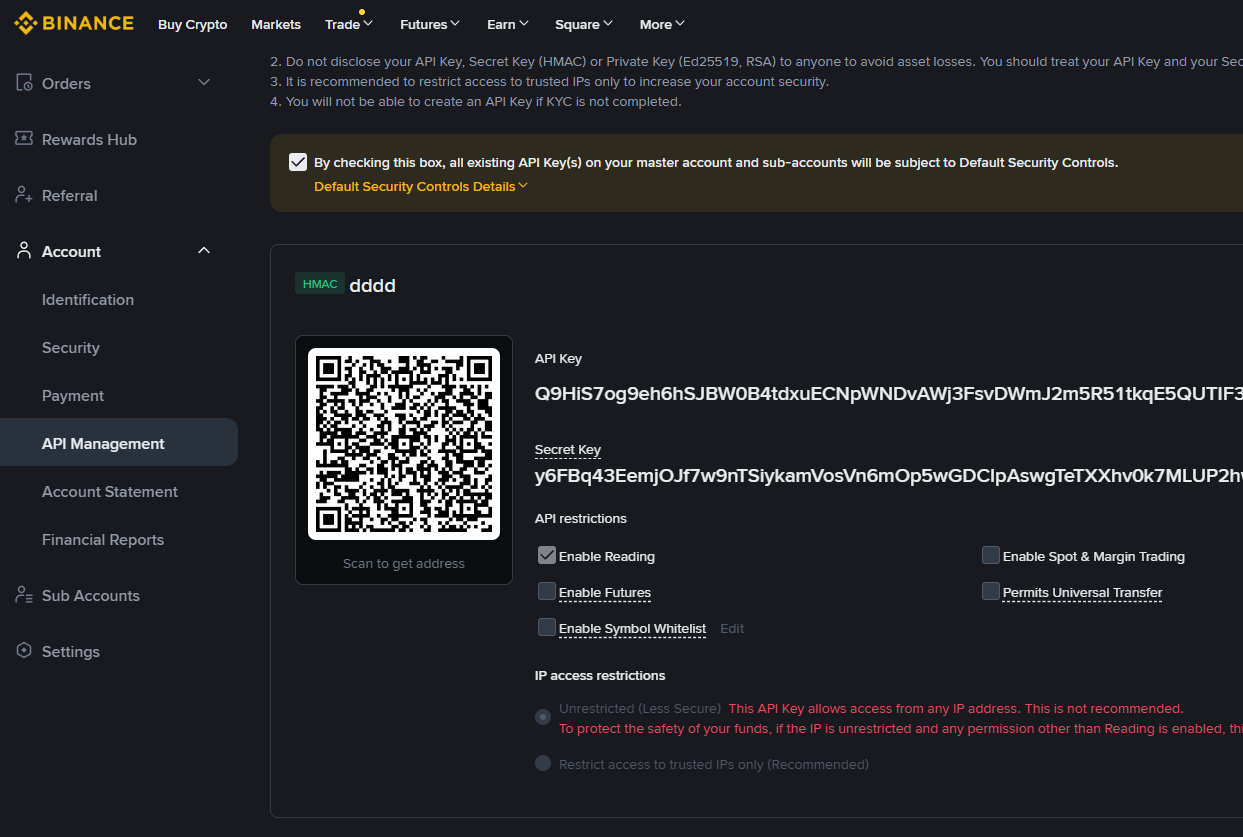1243x837 pixels.
Task: Click the Referral person-plus icon
Action: [25, 195]
